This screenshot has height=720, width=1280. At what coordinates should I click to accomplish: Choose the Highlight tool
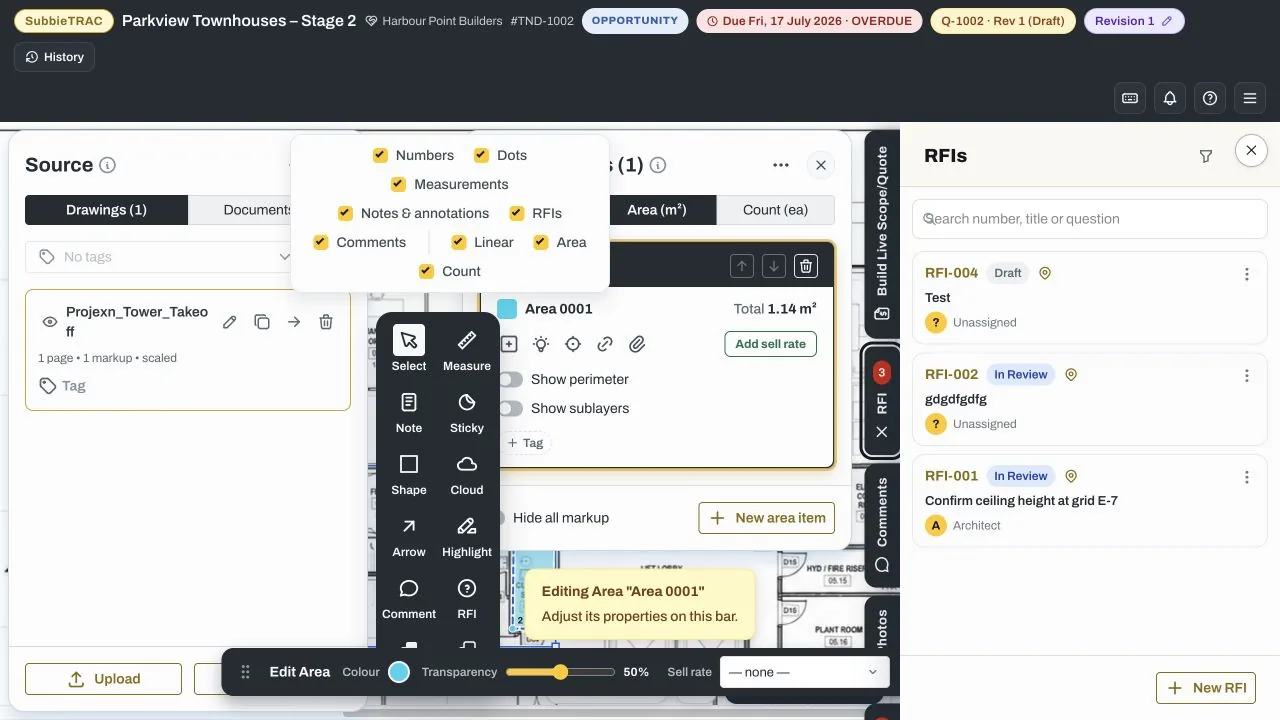click(x=466, y=534)
